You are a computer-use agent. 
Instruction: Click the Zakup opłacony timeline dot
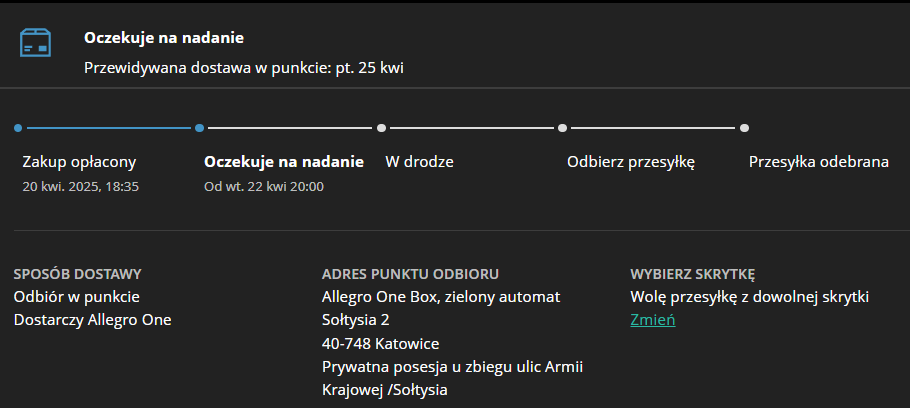pyautogui.click(x=18, y=128)
